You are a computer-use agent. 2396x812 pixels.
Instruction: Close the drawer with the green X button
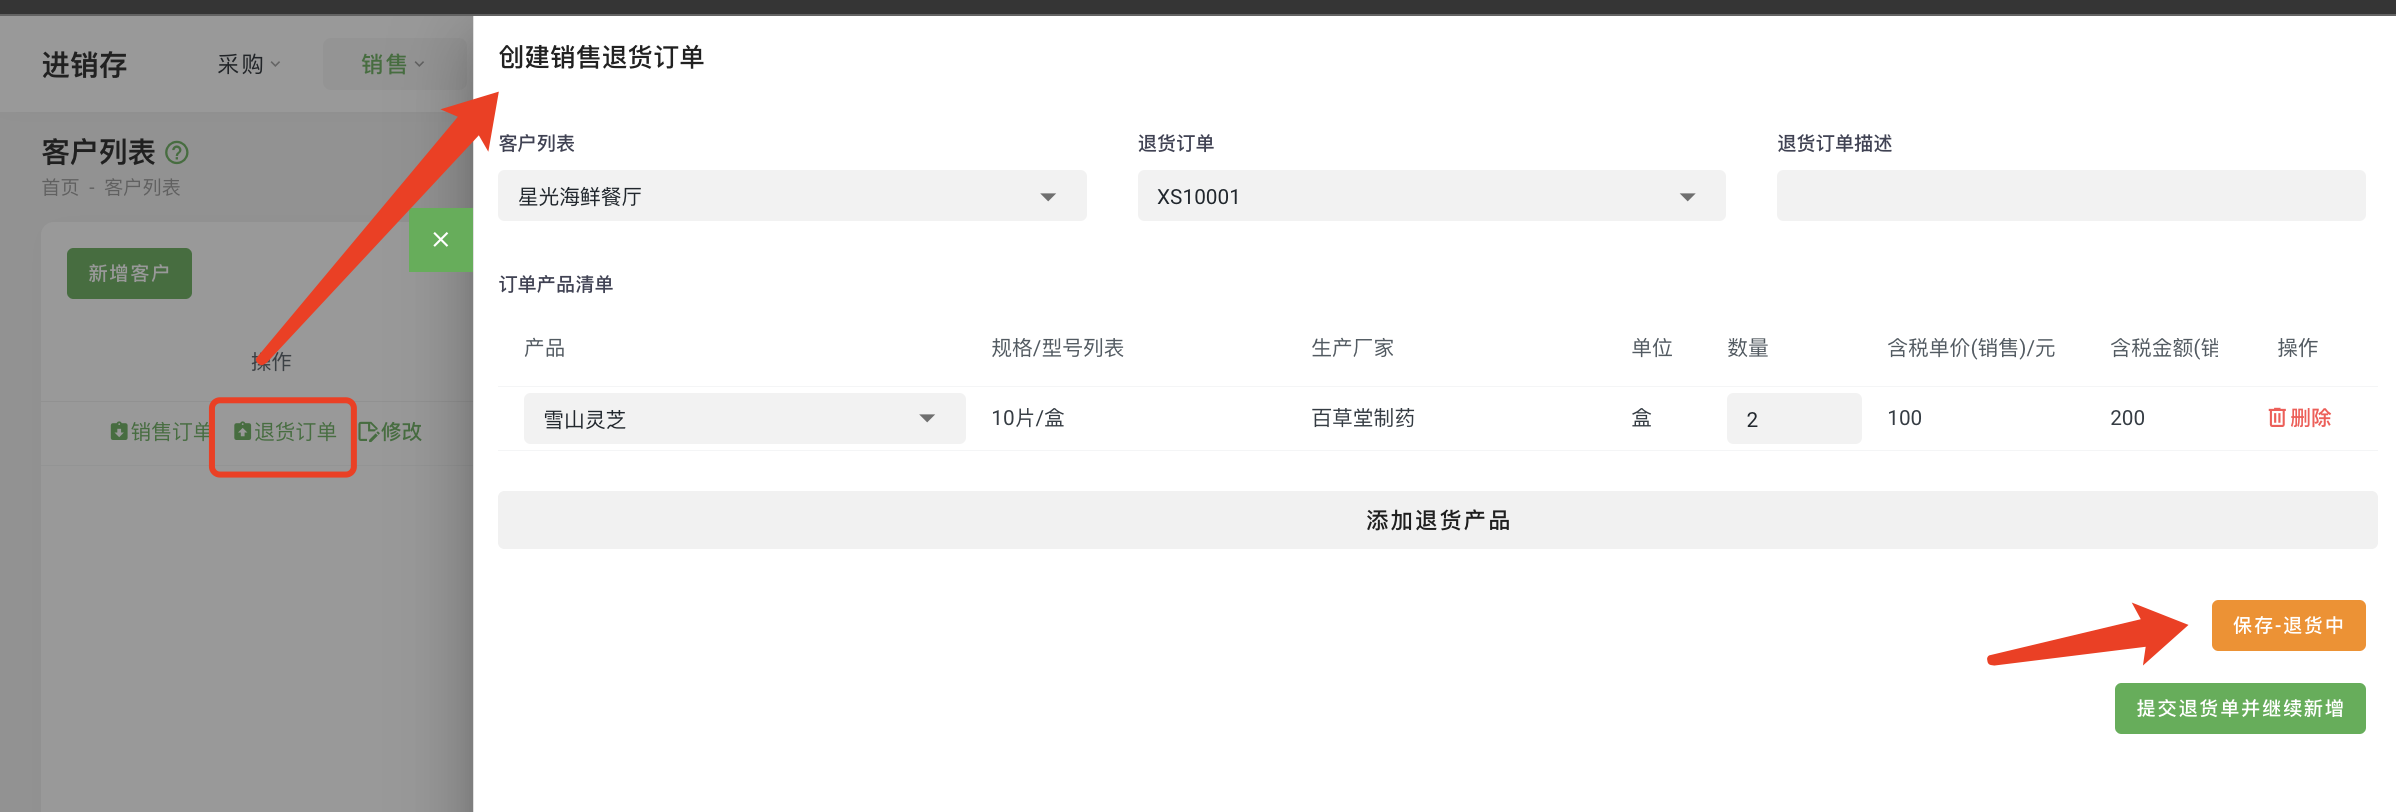tap(441, 239)
